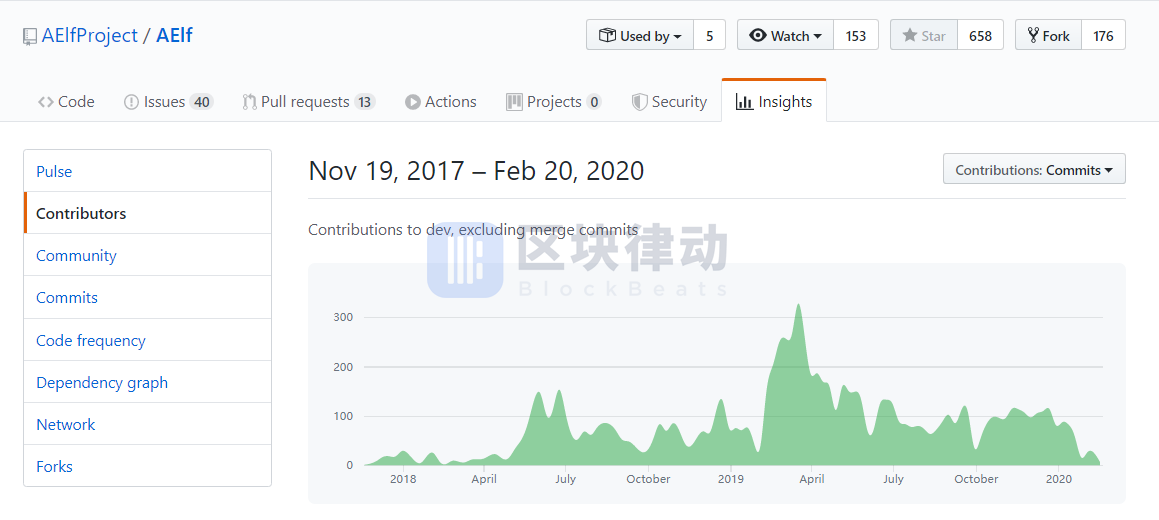Viewport: 1159px width, 520px height.
Task: Switch to the Pull requests tab
Action: [309, 102]
